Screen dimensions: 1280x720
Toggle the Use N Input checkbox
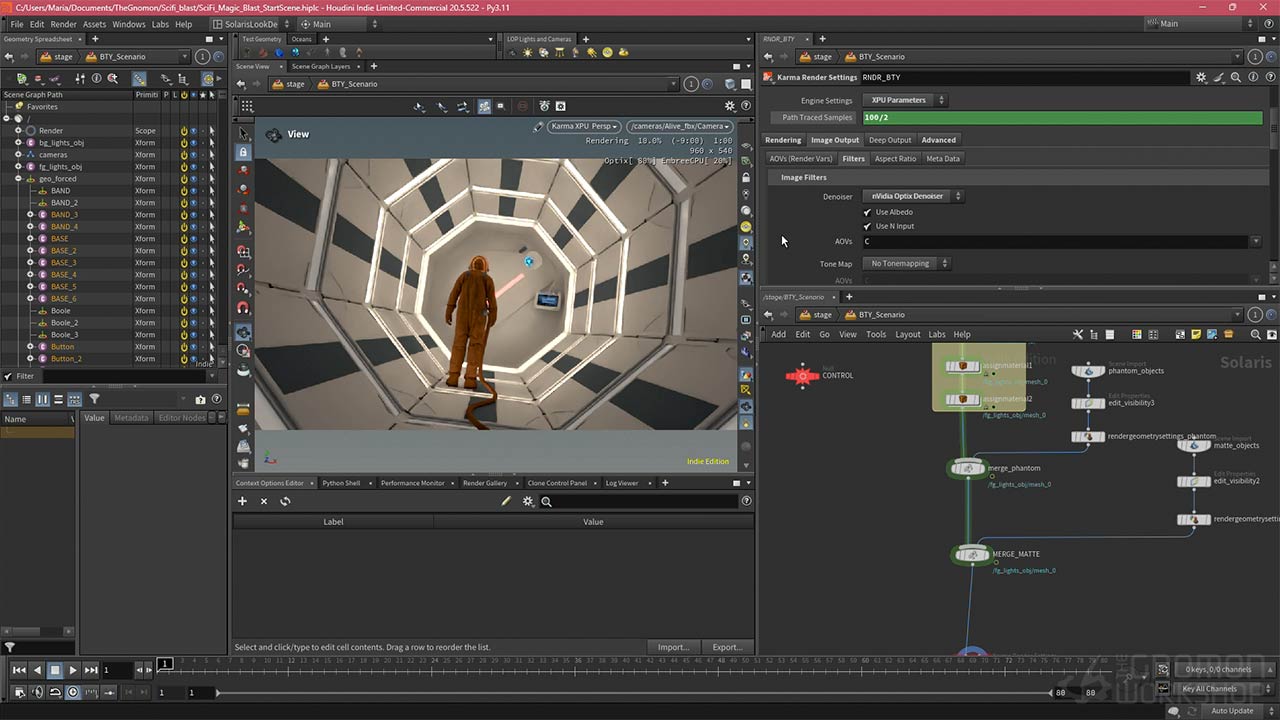click(x=867, y=226)
